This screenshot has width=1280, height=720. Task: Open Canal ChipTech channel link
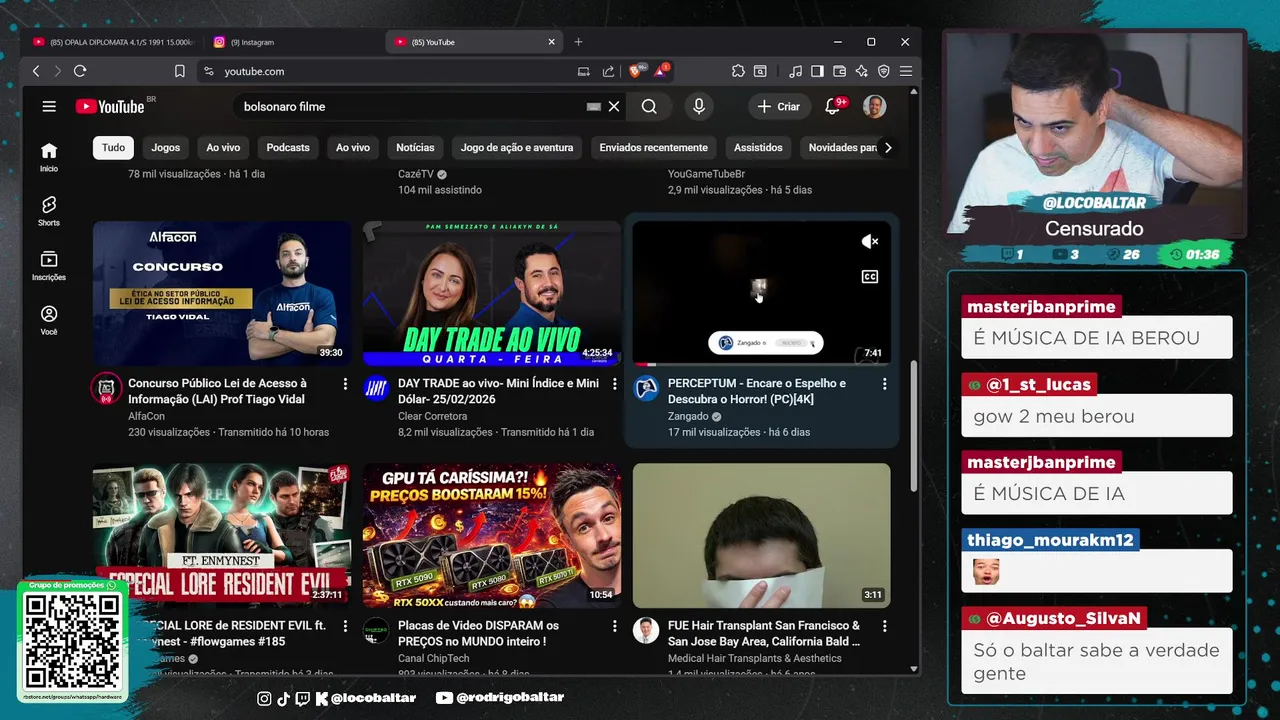pyautogui.click(x=433, y=658)
